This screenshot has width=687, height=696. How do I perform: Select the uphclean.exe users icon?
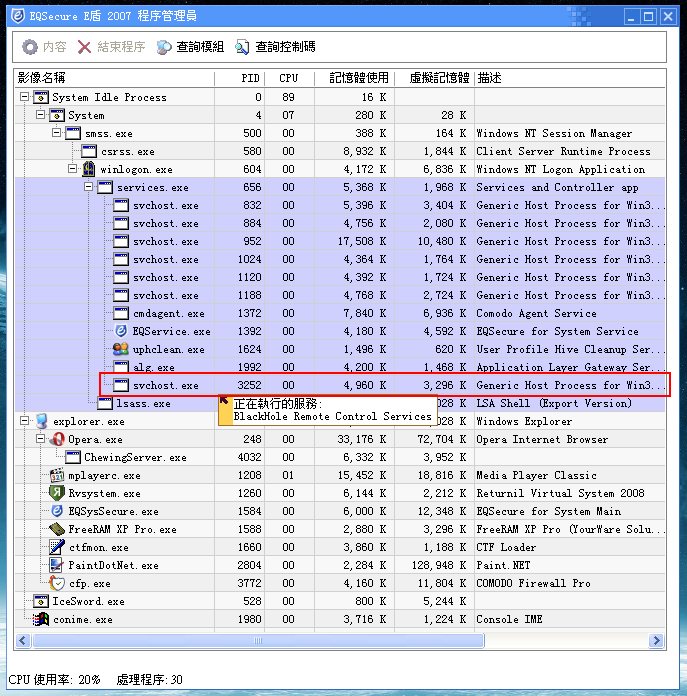(121, 349)
